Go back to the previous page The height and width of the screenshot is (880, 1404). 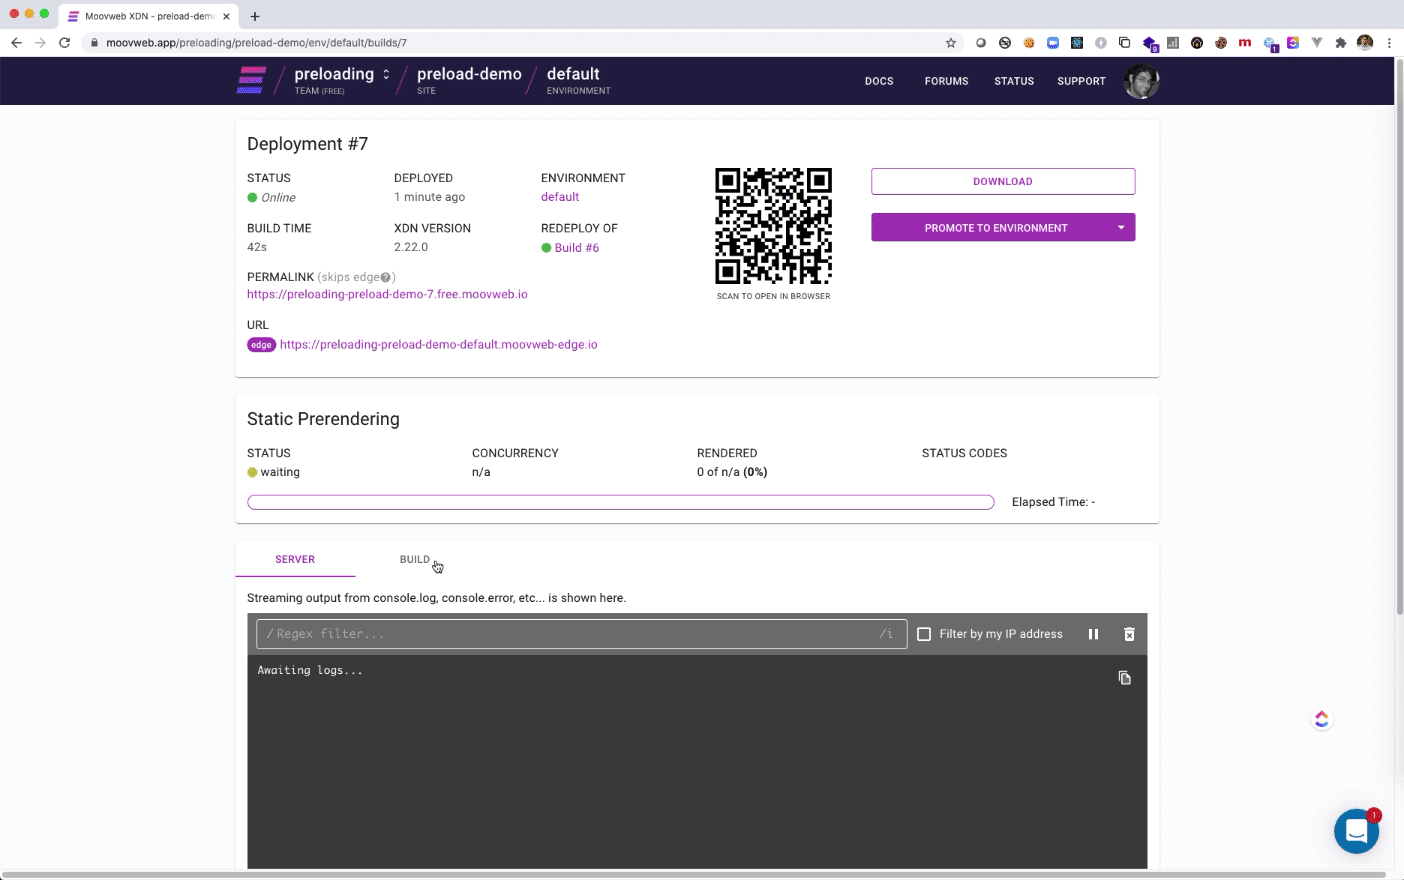[16, 43]
